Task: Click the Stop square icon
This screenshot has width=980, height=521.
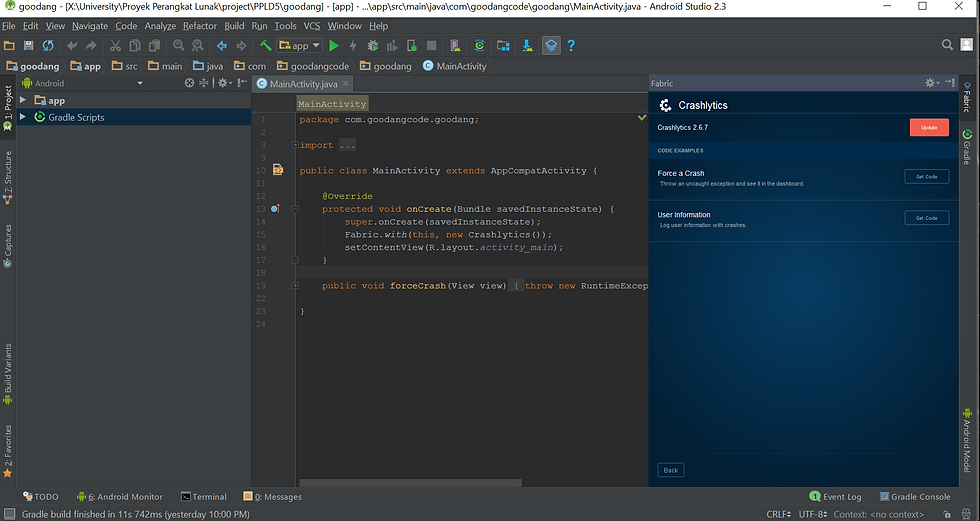Action: pos(431,46)
